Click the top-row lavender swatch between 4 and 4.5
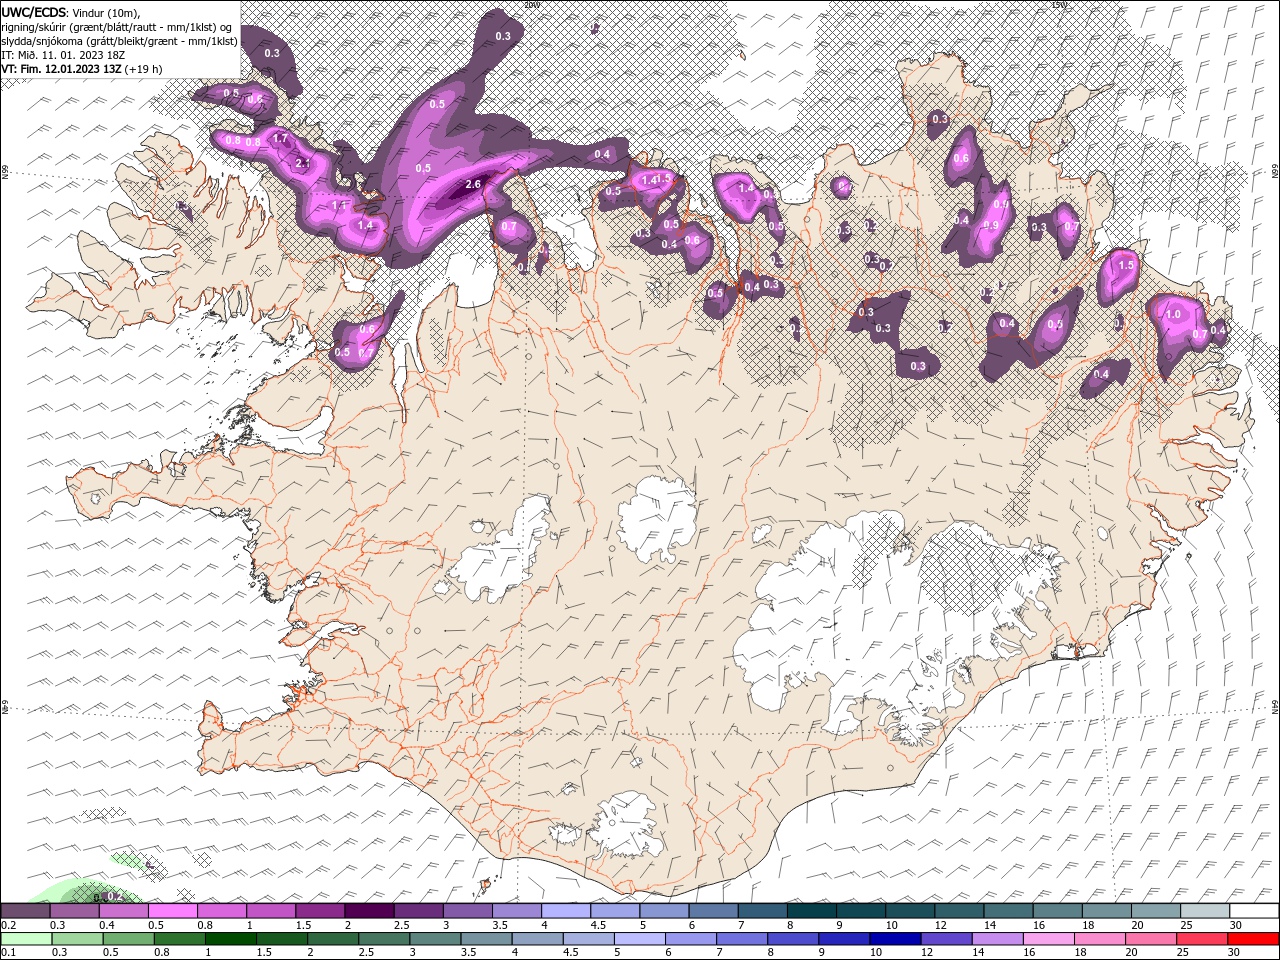The height and width of the screenshot is (960, 1280). [x=567, y=911]
